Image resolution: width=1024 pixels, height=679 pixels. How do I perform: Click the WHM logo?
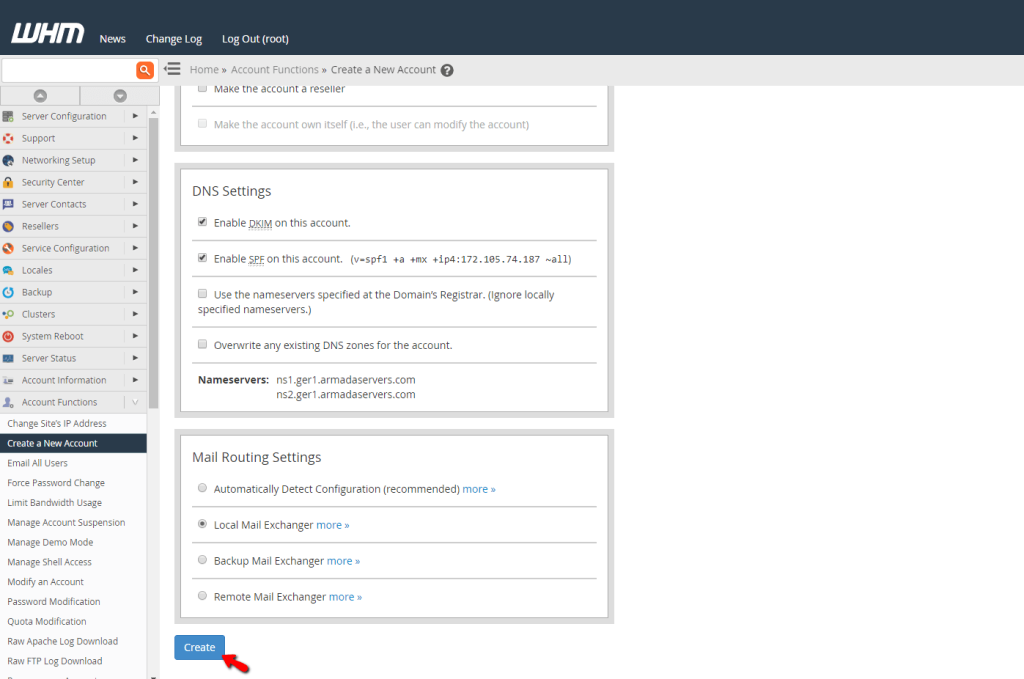(46, 31)
